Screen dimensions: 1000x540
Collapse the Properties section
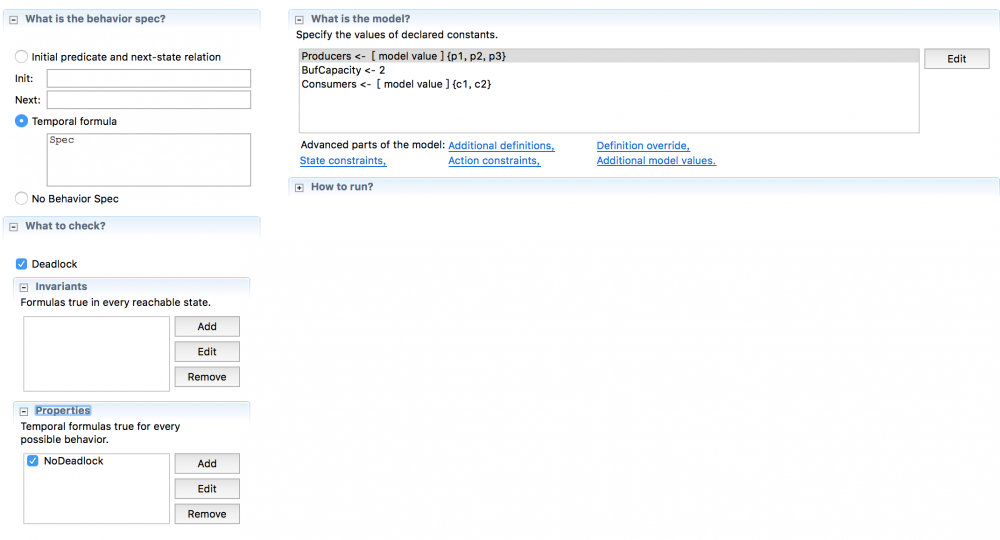(24, 411)
